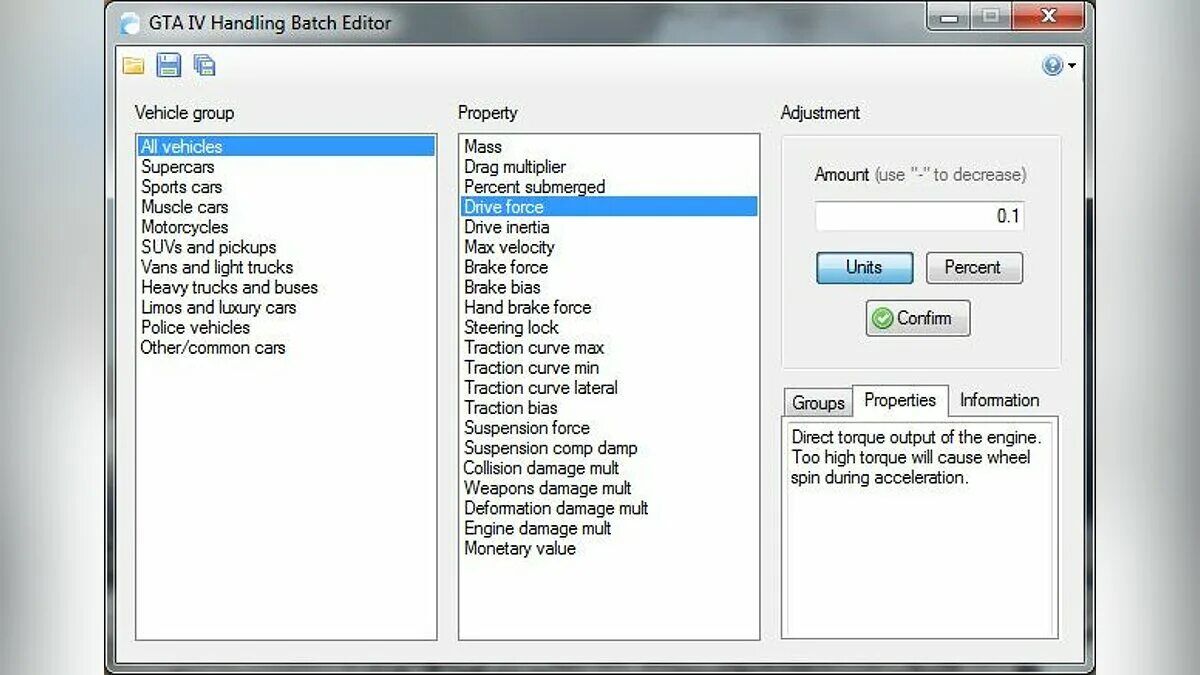1200x675 pixels.
Task: Select the Drive inertia property
Action: 609,227
